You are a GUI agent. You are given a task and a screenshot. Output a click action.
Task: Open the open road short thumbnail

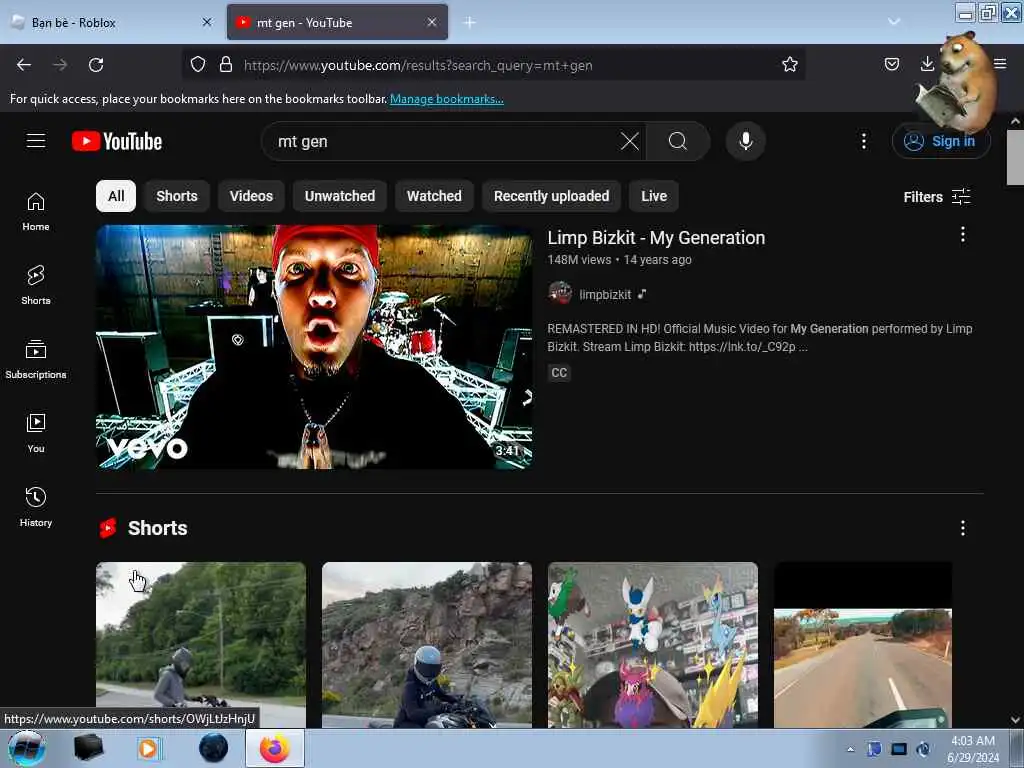pyautogui.click(x=863, y=645)
